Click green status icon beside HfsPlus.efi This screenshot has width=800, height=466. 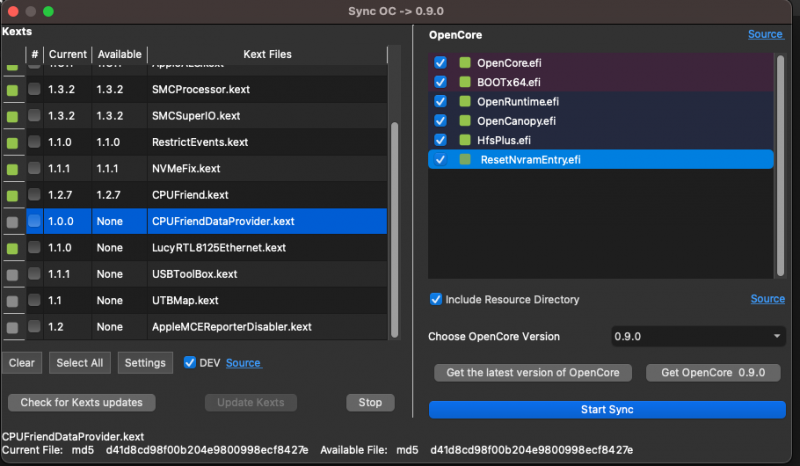465,140
